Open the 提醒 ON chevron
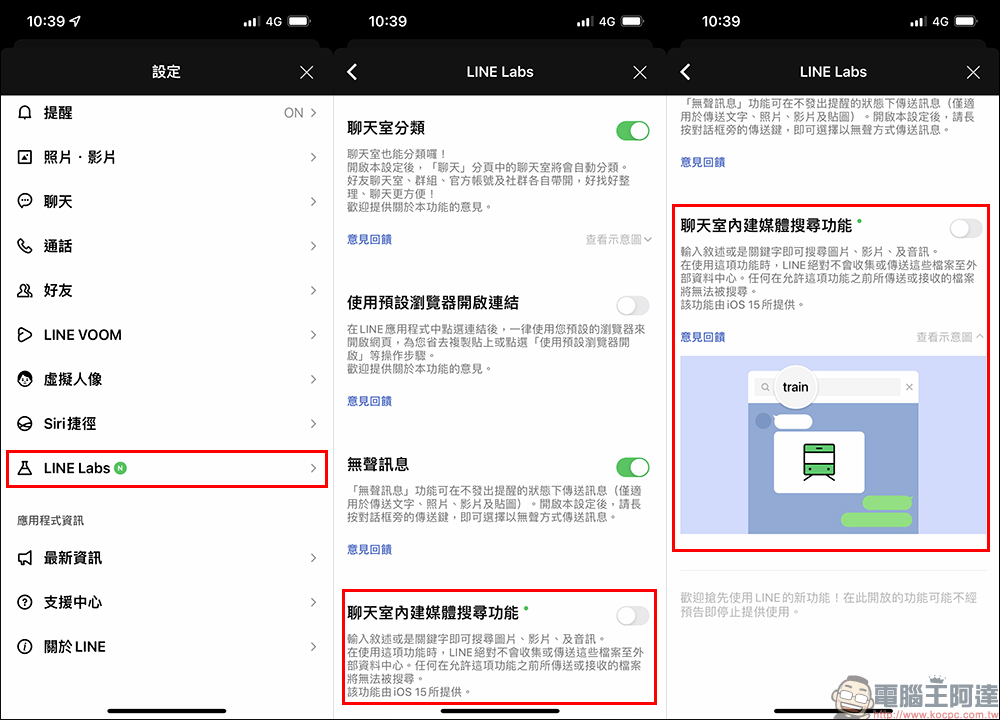The width and height of the screenshot is (1000, 720). pos(313,113)
